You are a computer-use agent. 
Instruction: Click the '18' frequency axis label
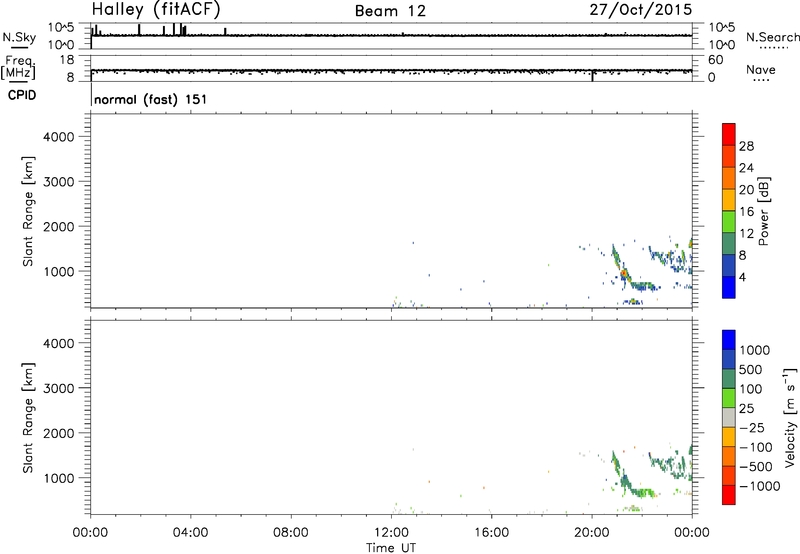tap(67, 60)
